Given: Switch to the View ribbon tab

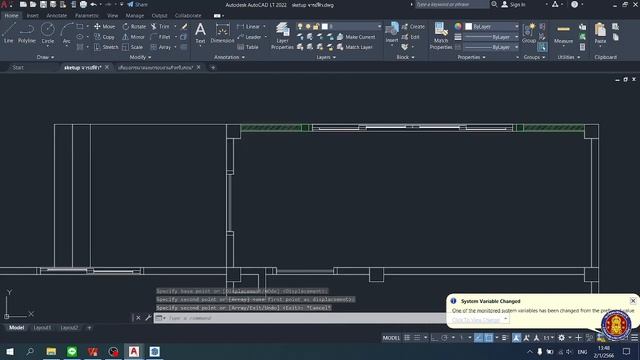Looking at the screenshot, I should tap(112, 16).
